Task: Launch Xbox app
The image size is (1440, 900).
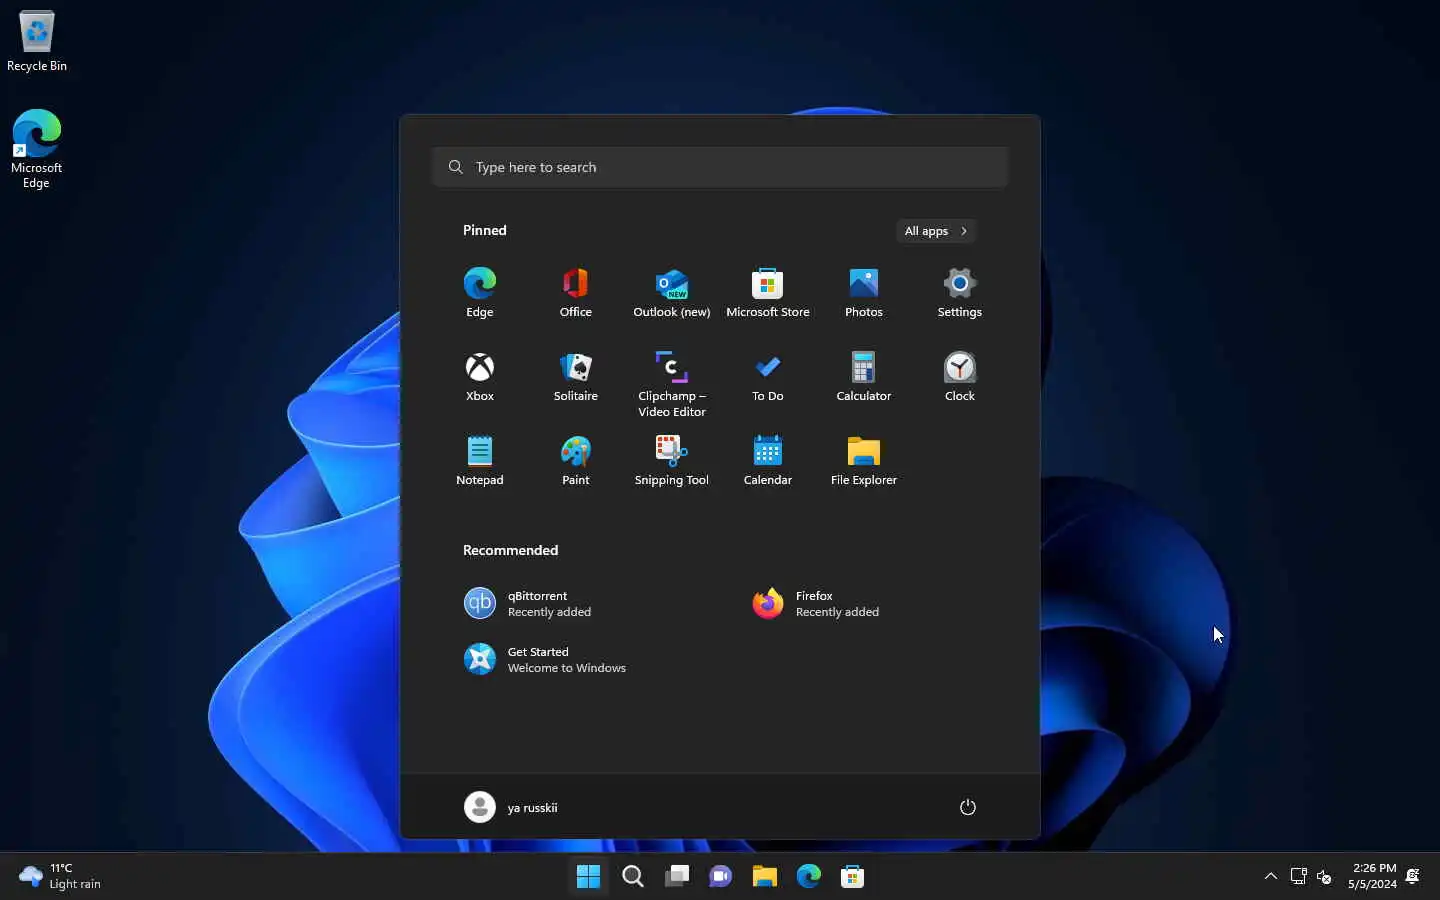Action: click(480, 377)
